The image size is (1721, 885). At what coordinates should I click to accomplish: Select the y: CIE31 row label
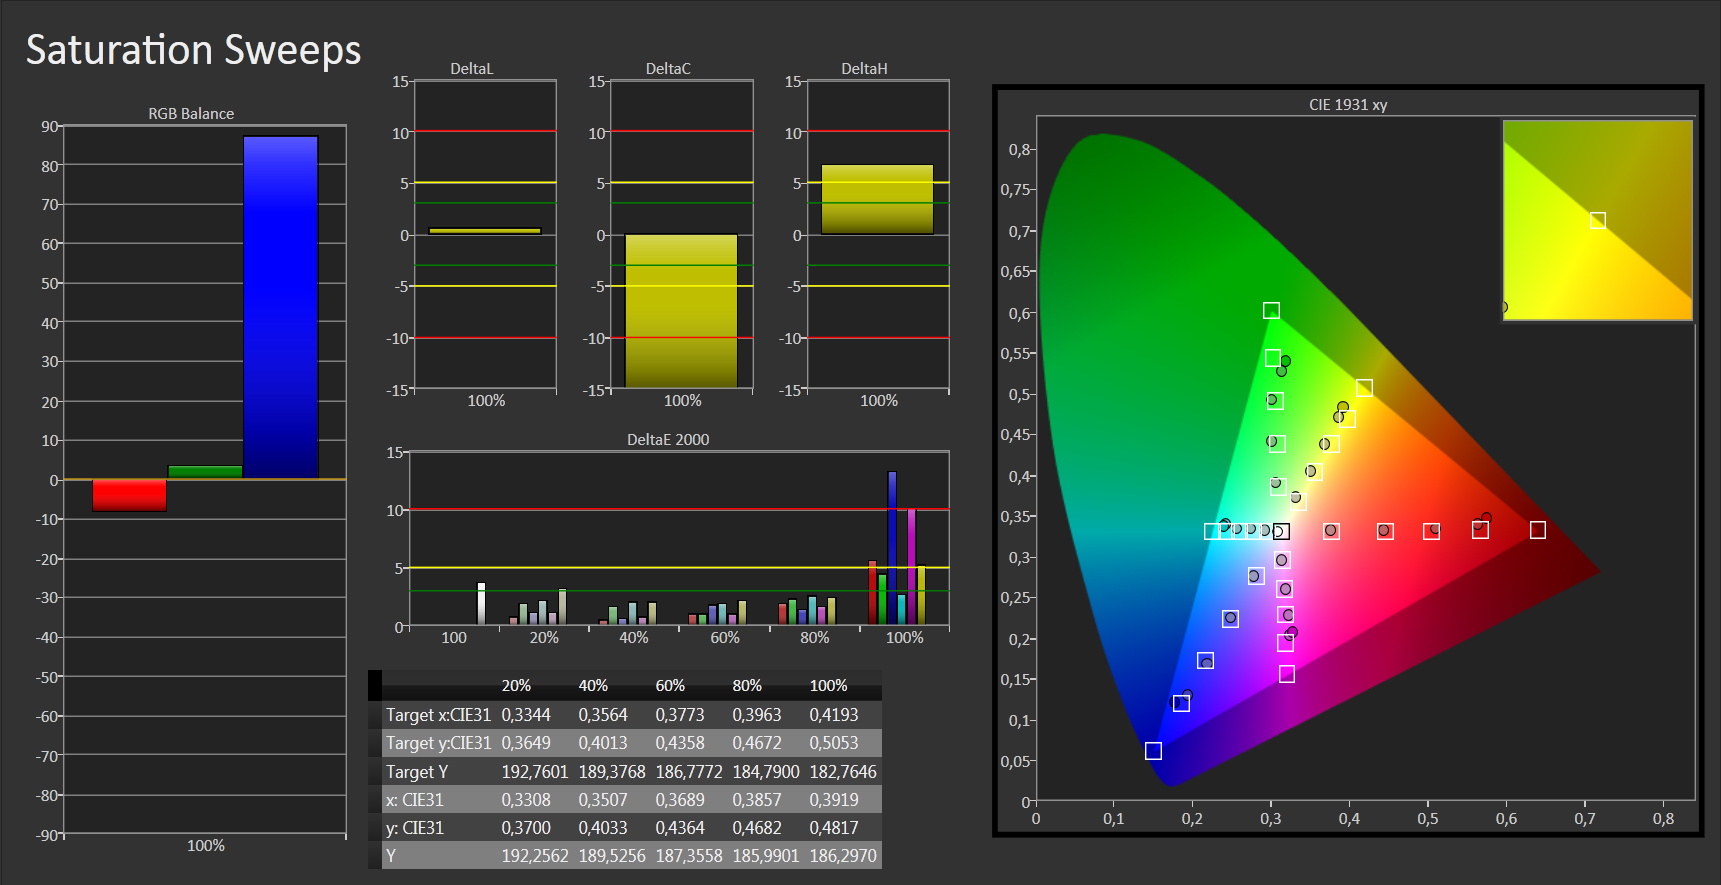(x=414, y=828)
